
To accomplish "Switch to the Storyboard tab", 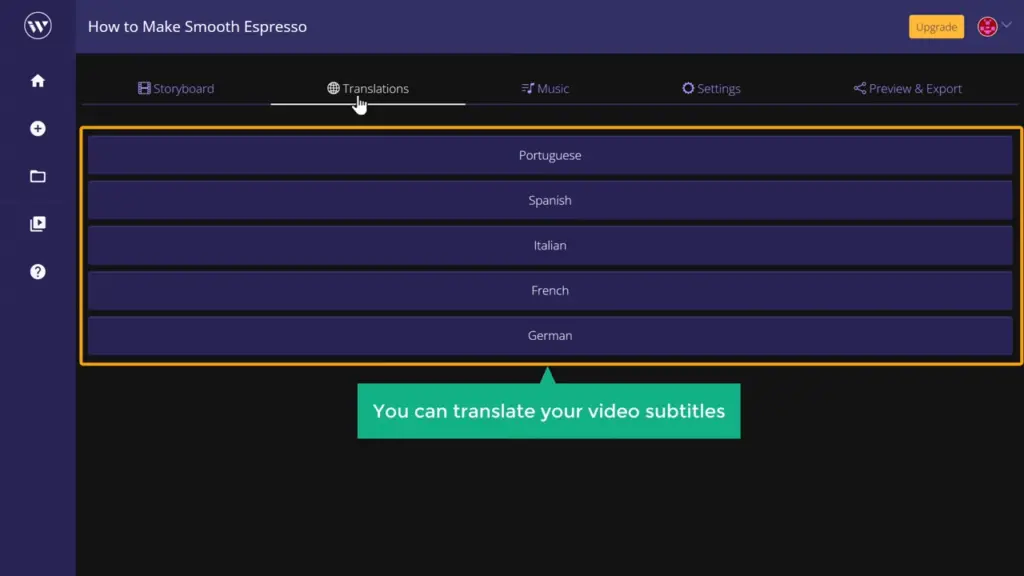I will (x=176, y=88).
